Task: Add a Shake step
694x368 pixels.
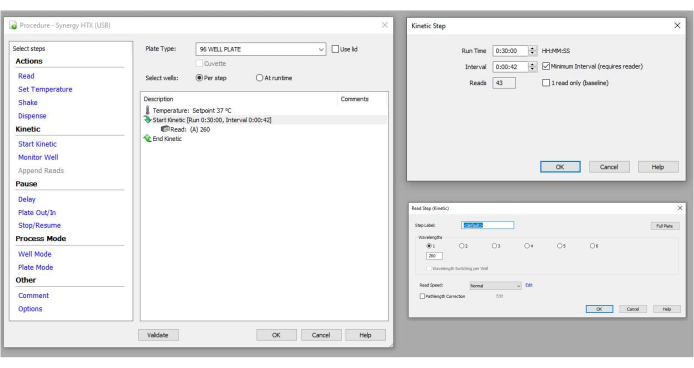Action: click(x=28, y=103)
